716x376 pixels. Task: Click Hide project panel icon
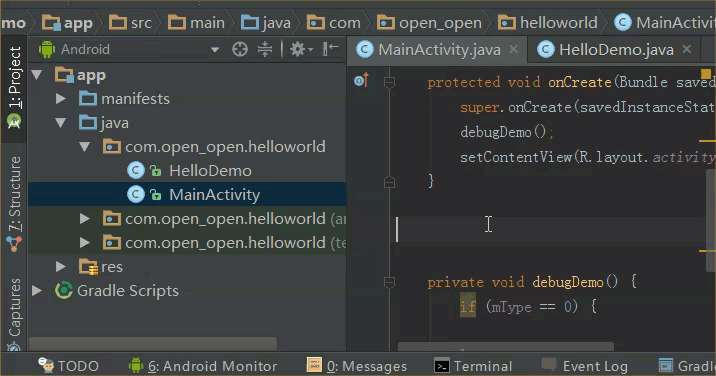(x=330, y=49)
